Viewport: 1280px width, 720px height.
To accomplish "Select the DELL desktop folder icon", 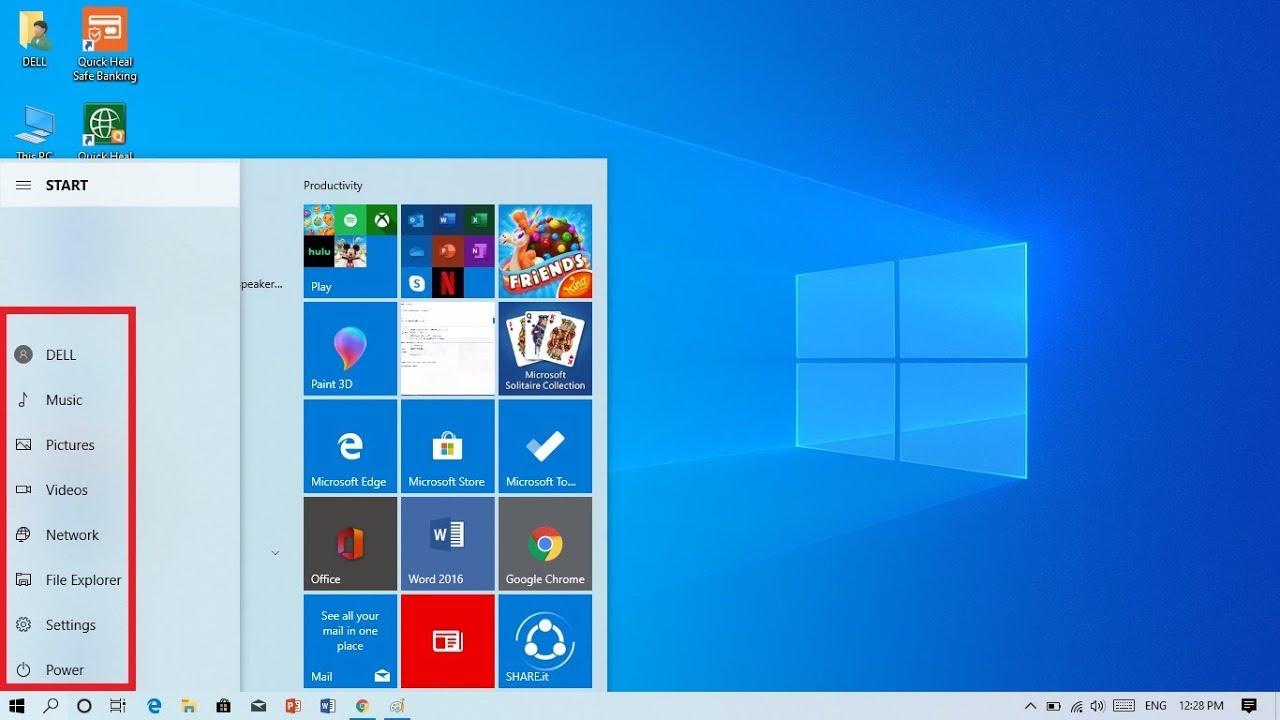I will tap(35, 39).
